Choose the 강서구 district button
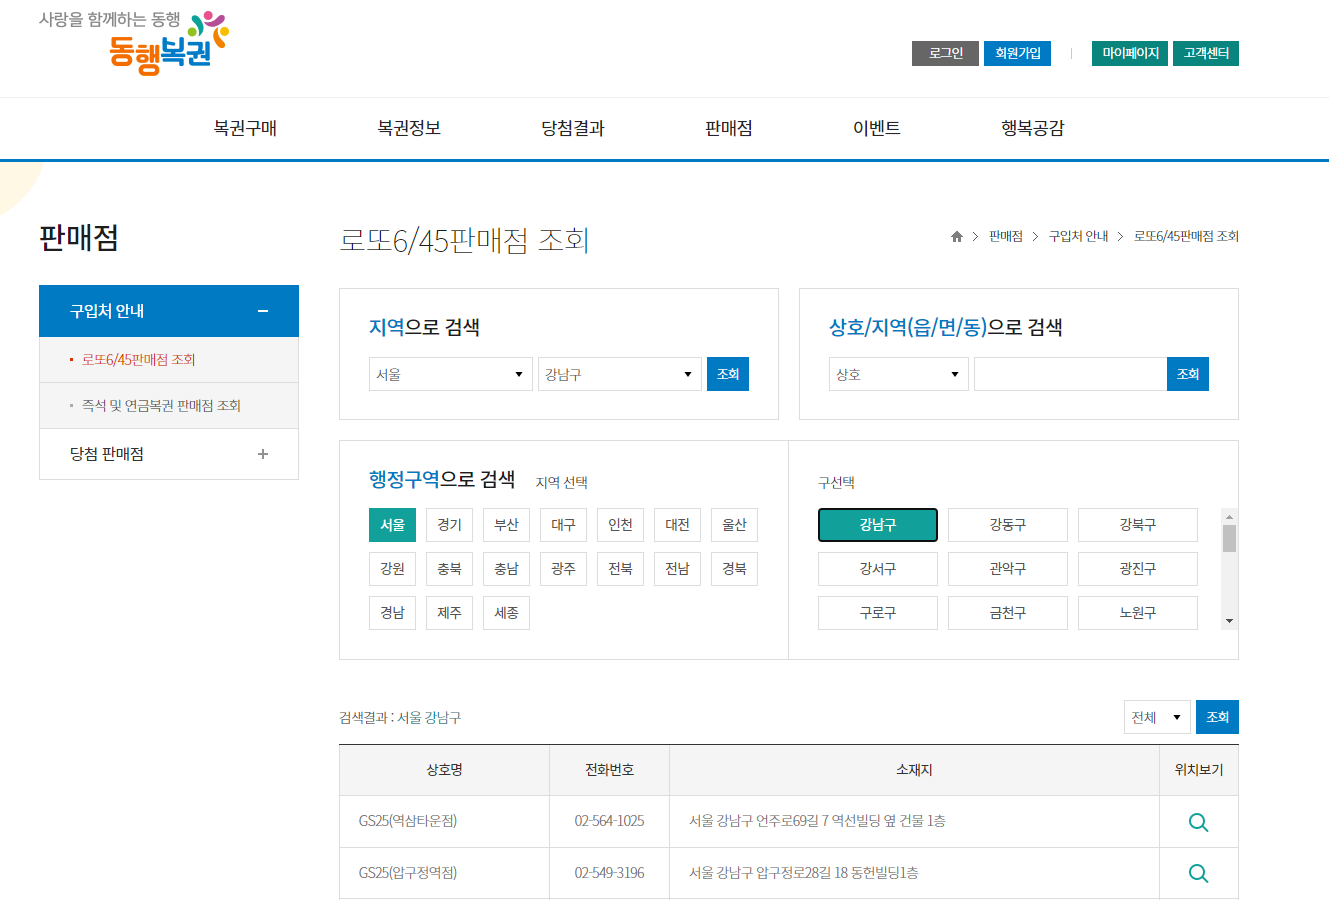 (878, 569)
